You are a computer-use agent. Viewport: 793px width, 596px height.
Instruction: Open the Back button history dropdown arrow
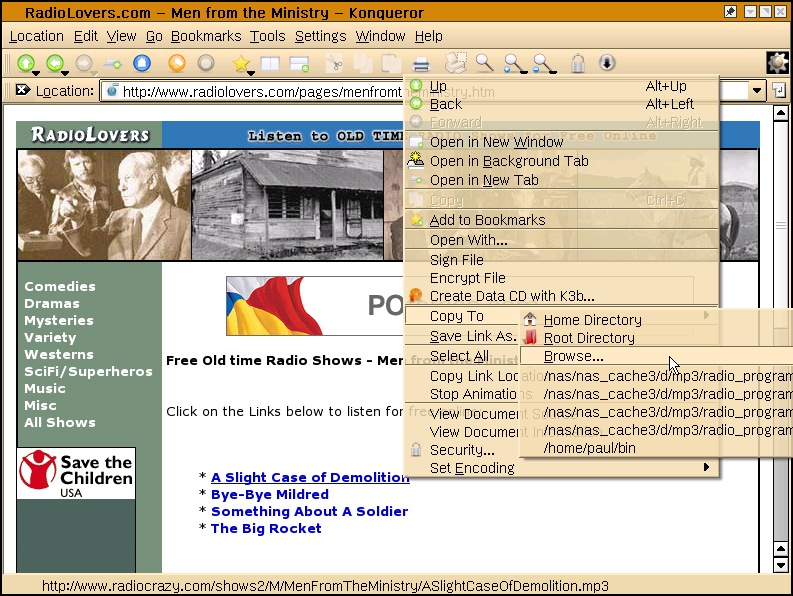tap(65, 73)
